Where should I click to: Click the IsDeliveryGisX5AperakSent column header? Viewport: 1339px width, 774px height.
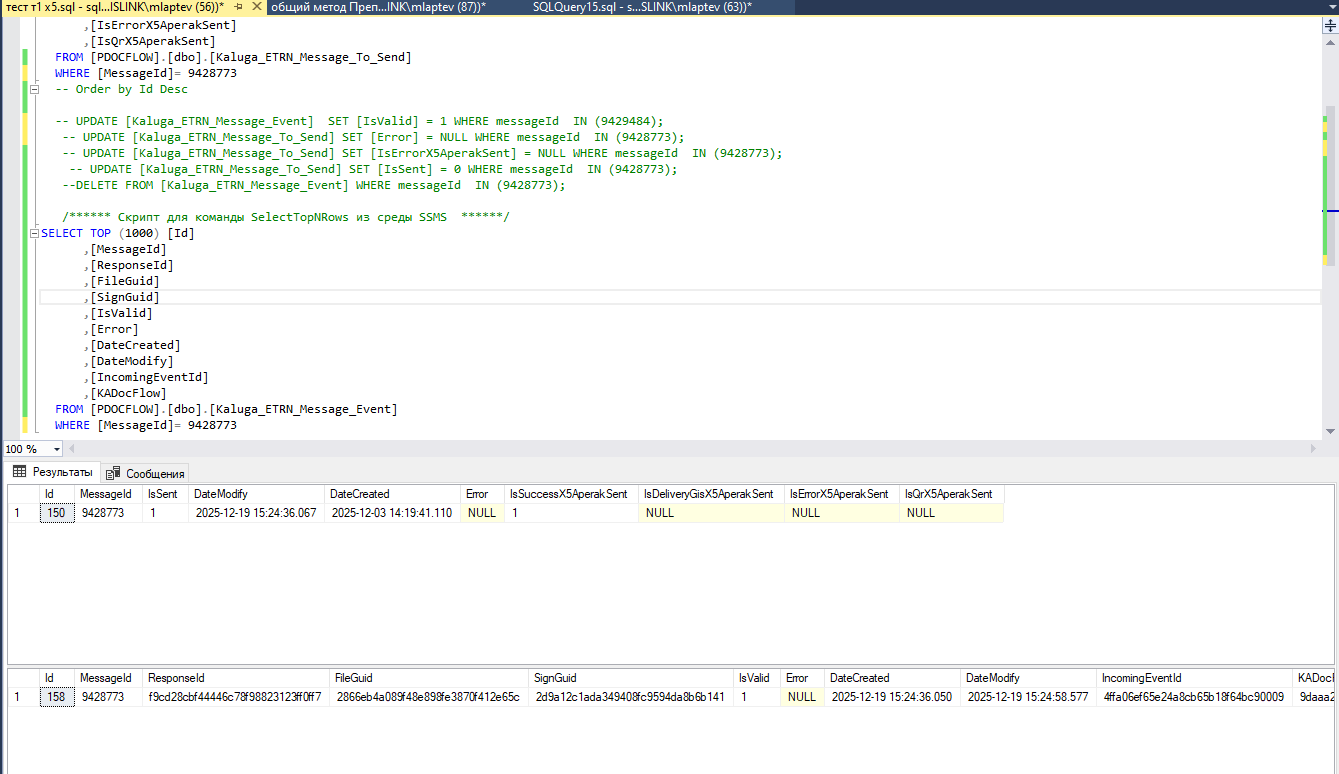coord(711,494)
